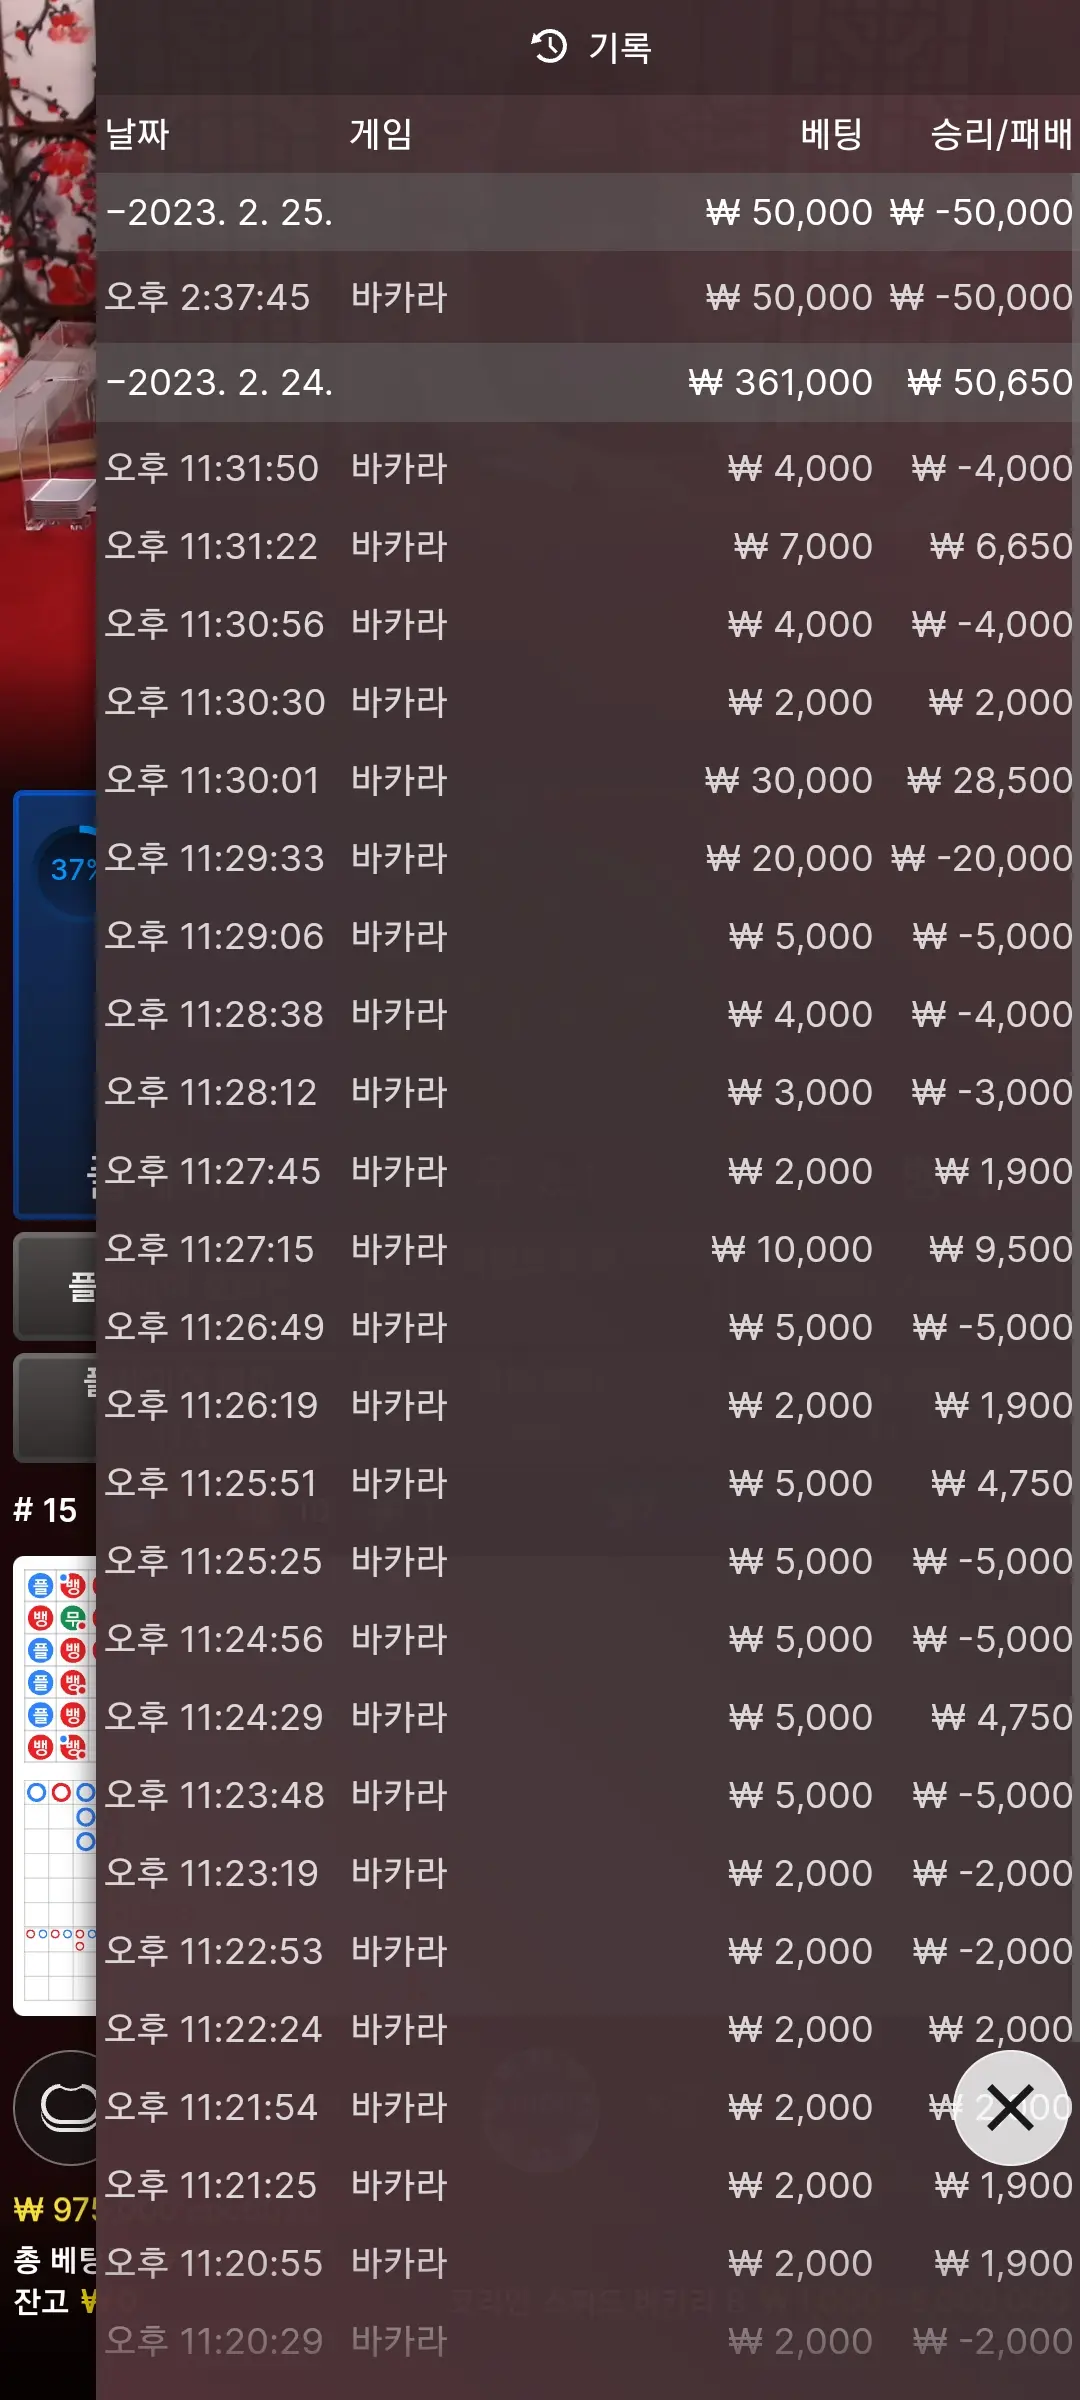Screen dimensions: 1080x2400
Task: Select the 오후 11:29:33 row losing ₩20,000
Action: point(588,858)
